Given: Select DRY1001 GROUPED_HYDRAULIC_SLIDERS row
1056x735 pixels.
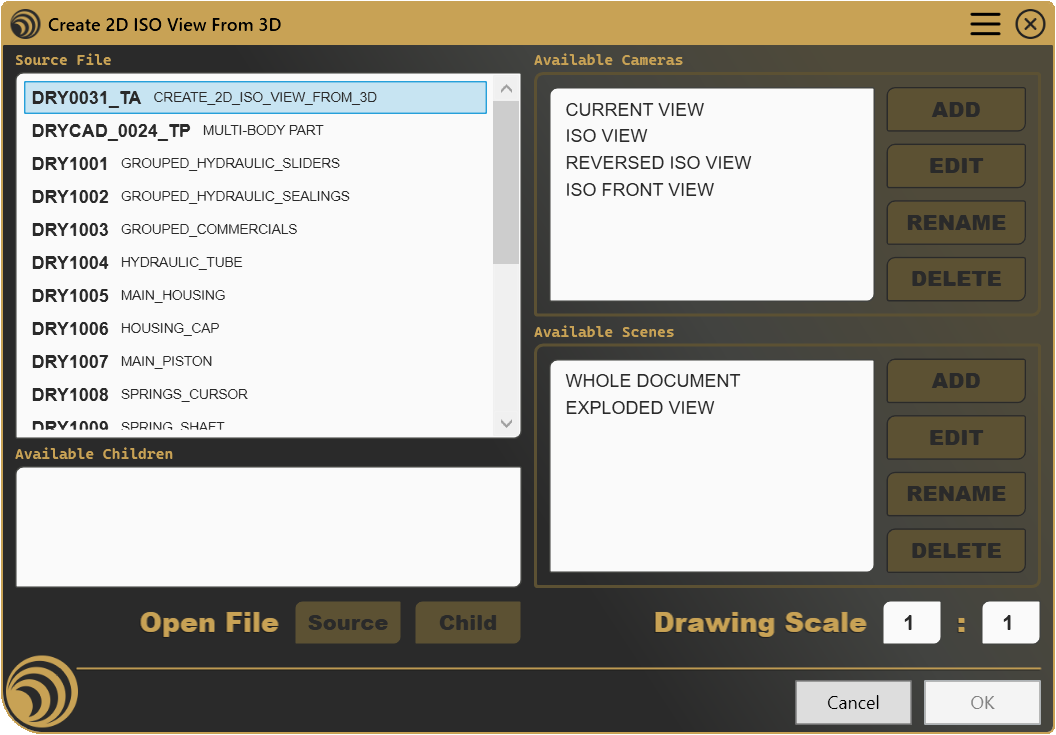Looking at the screenshot, I should coord(255,164).
